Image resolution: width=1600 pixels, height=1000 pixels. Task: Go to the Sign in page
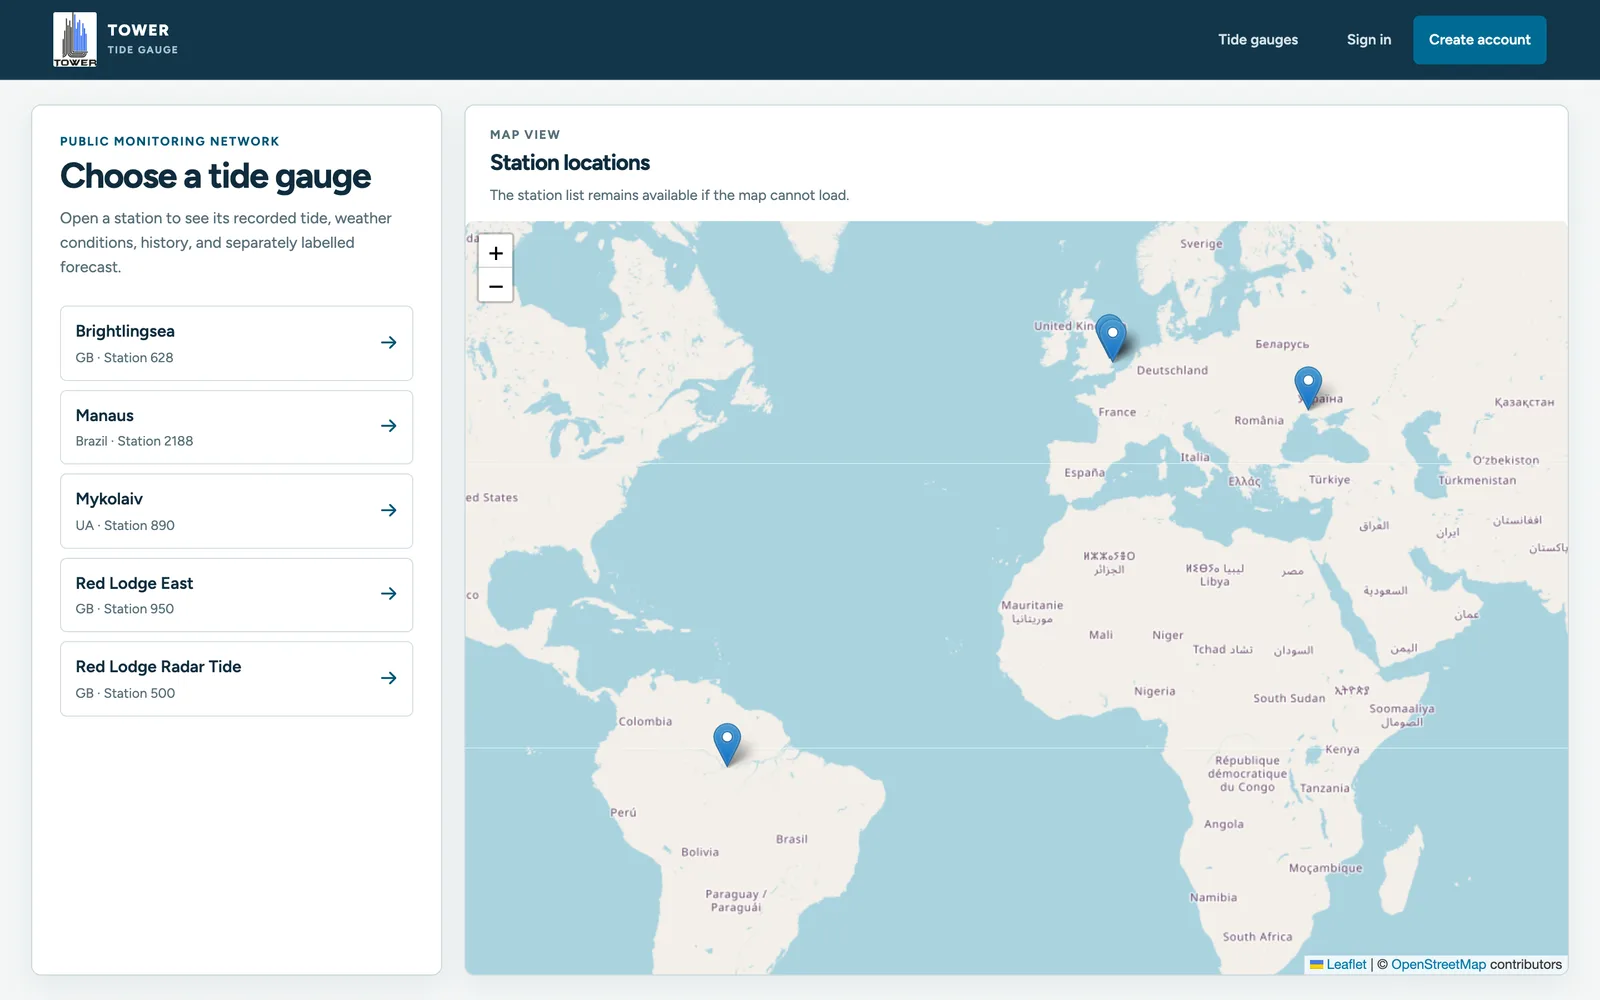pyautogui.click(x=1369, y=40)
